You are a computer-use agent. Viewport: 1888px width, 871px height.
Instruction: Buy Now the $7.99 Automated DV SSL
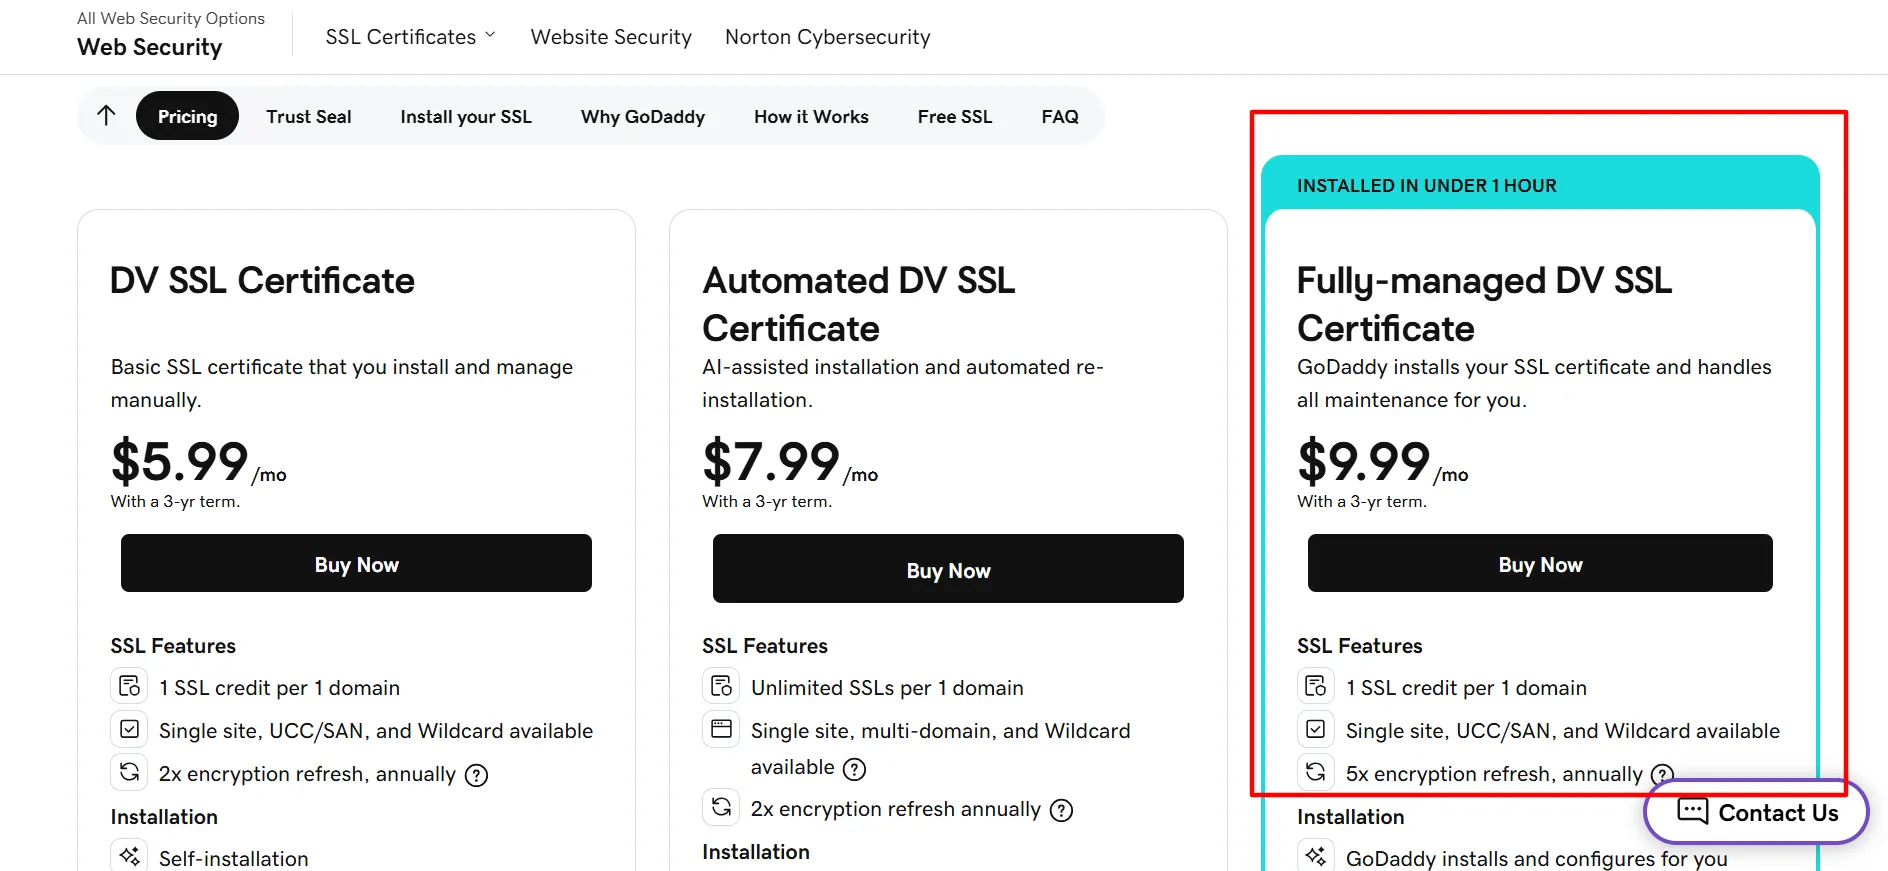[948, 569]
